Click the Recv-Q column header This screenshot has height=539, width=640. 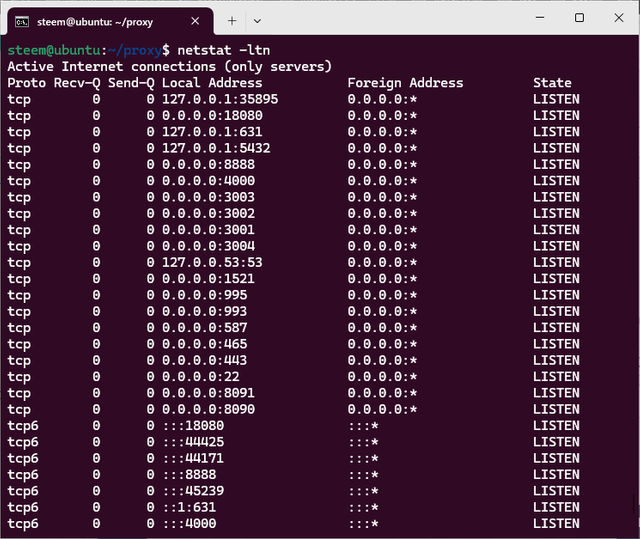tap(77, 83)
